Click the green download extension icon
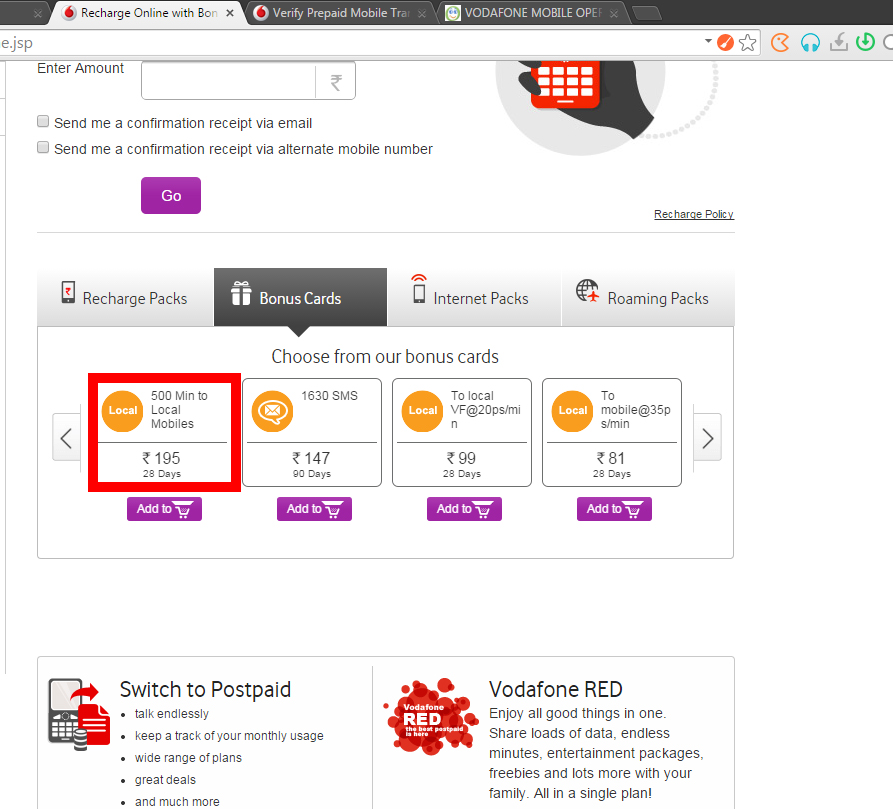 pyautogui.click(x=866, y=42)
